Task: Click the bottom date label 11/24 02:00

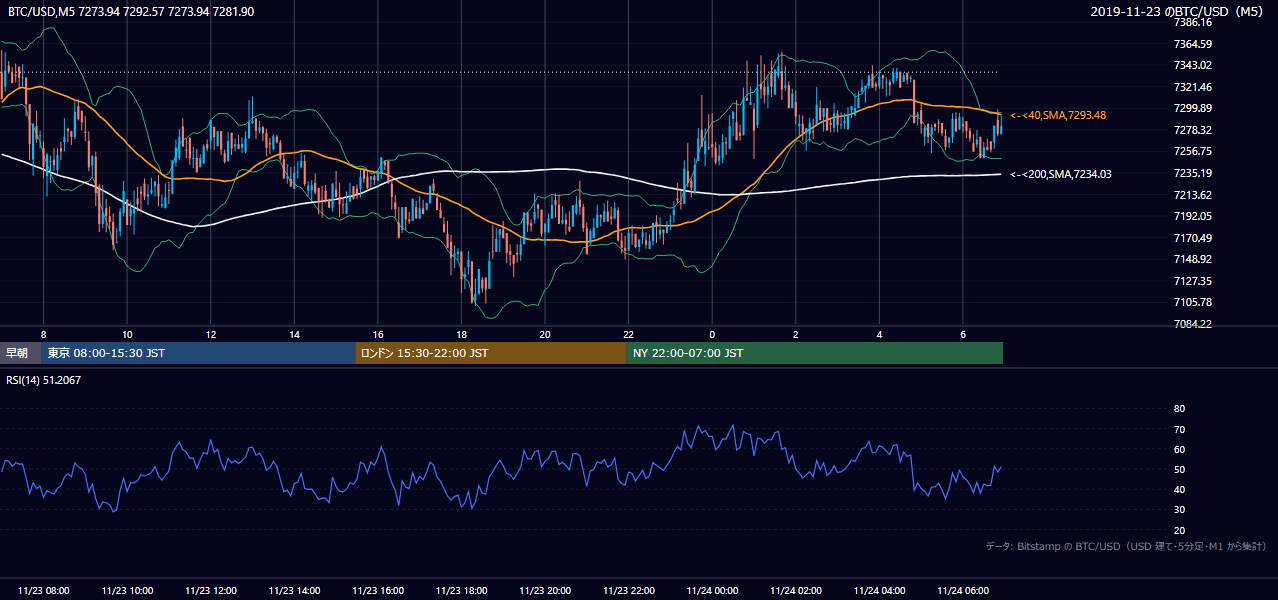Action: 795,591
